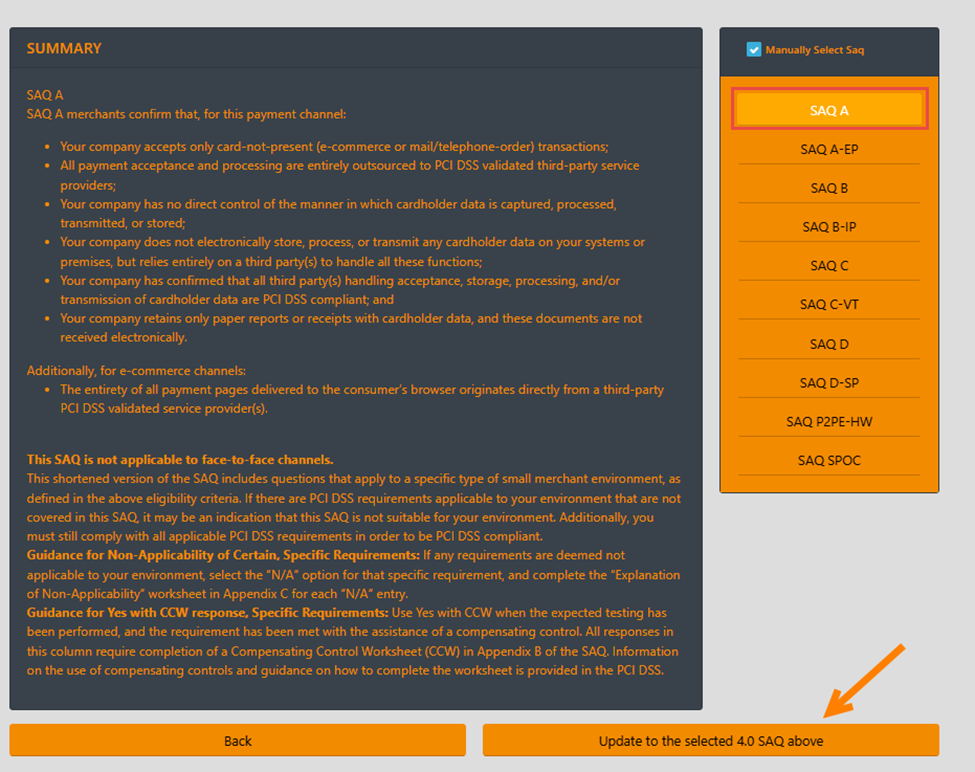Viewport: 975px width, 772px height.
Task: Click the Guidance for Non-Applicability heading text
Action: [x=222, y=555]
